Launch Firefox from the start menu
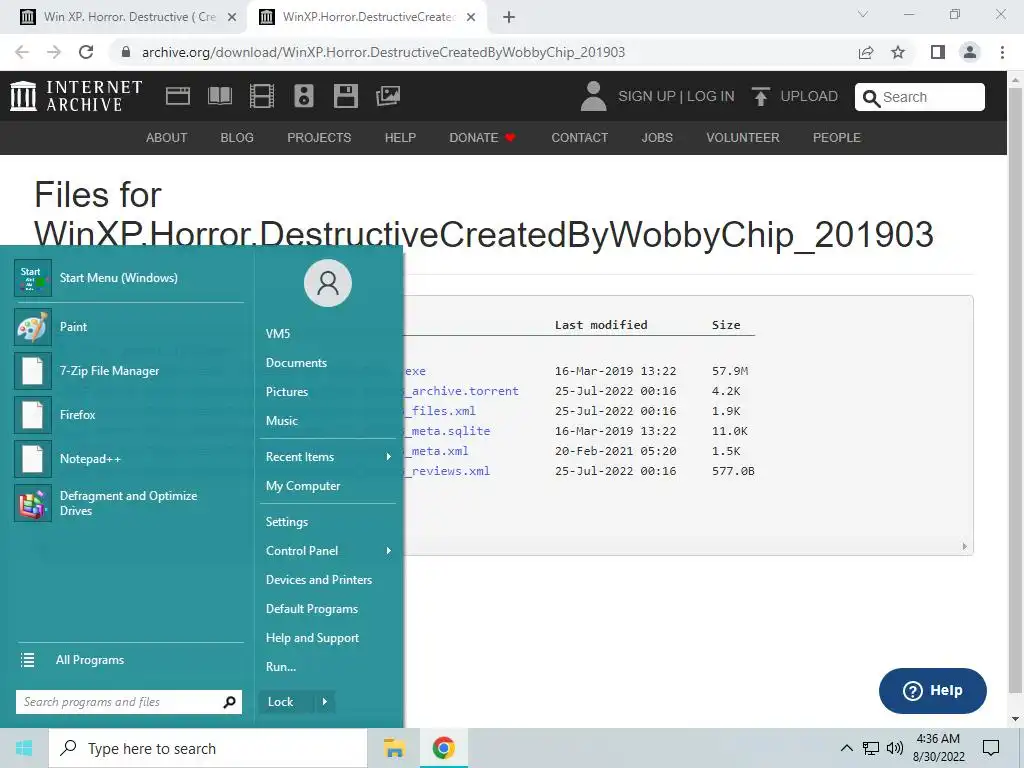The width and height of the screenshot is (1024, 768). click(x=129, y=415)
